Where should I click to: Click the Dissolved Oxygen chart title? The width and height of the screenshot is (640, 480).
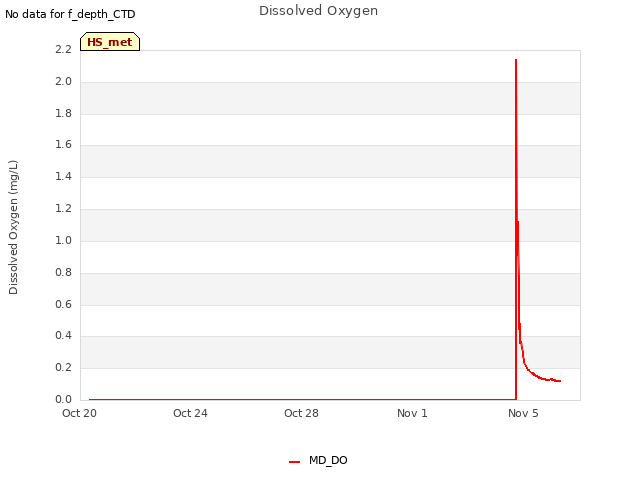click(x=318, y=11)
